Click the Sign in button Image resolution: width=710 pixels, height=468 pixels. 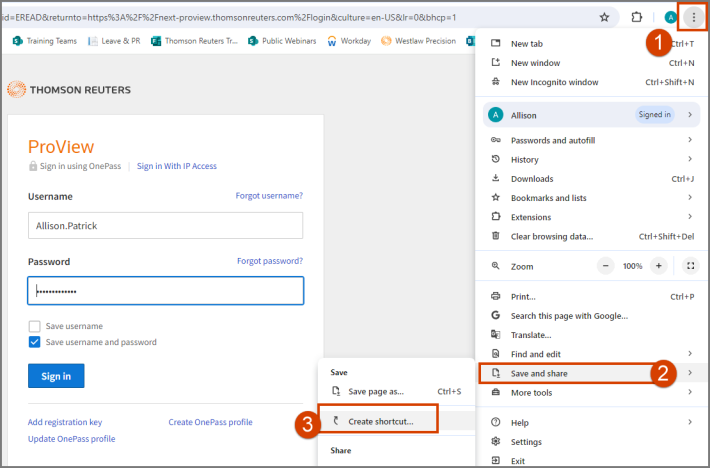(x=56, y=376)
